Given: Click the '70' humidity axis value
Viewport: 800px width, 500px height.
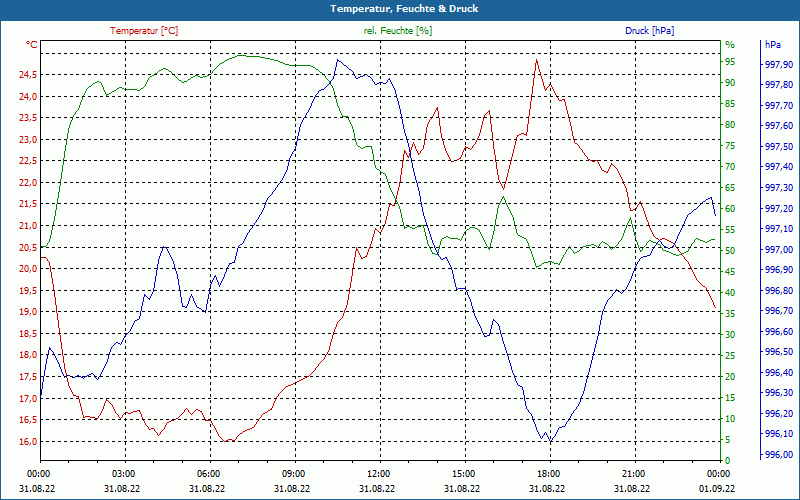Looking at the screenshot, I should click(x=730, y=167).
